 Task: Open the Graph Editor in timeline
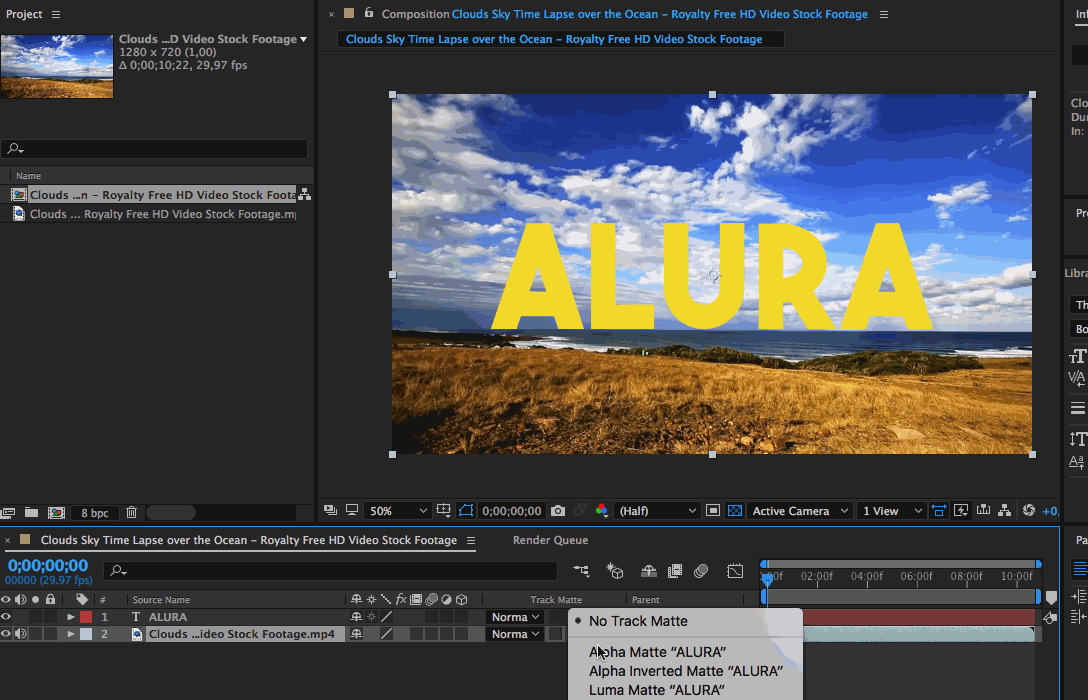pos(735,571)
